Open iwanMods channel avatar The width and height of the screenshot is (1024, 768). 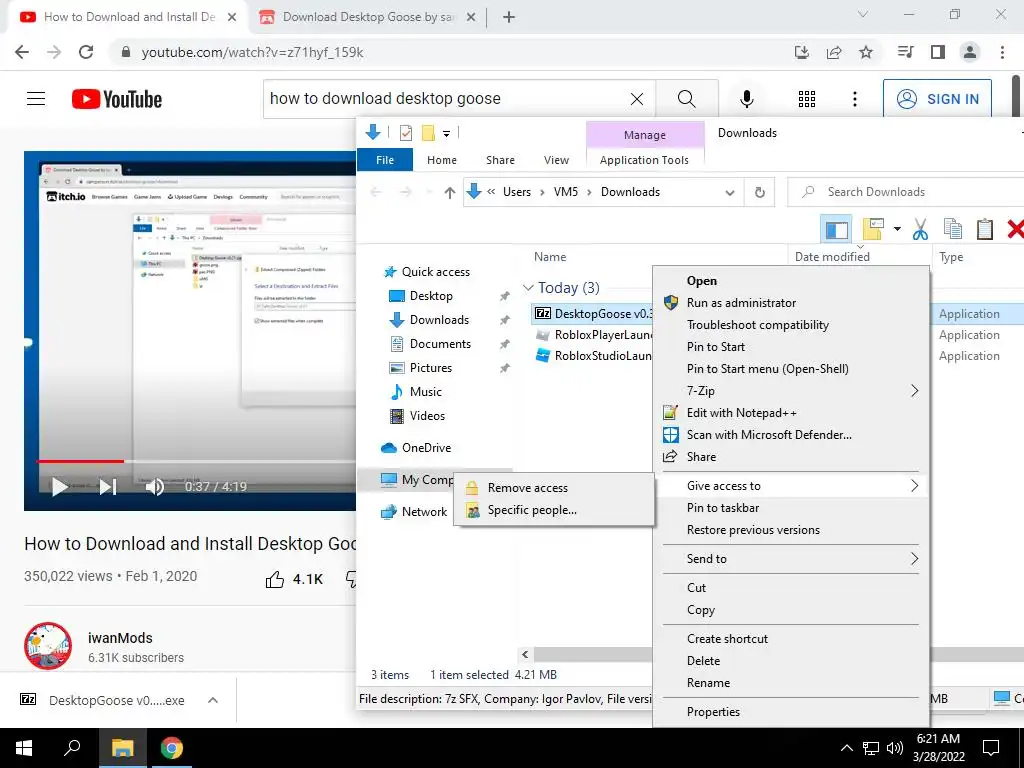pos(48,646)
